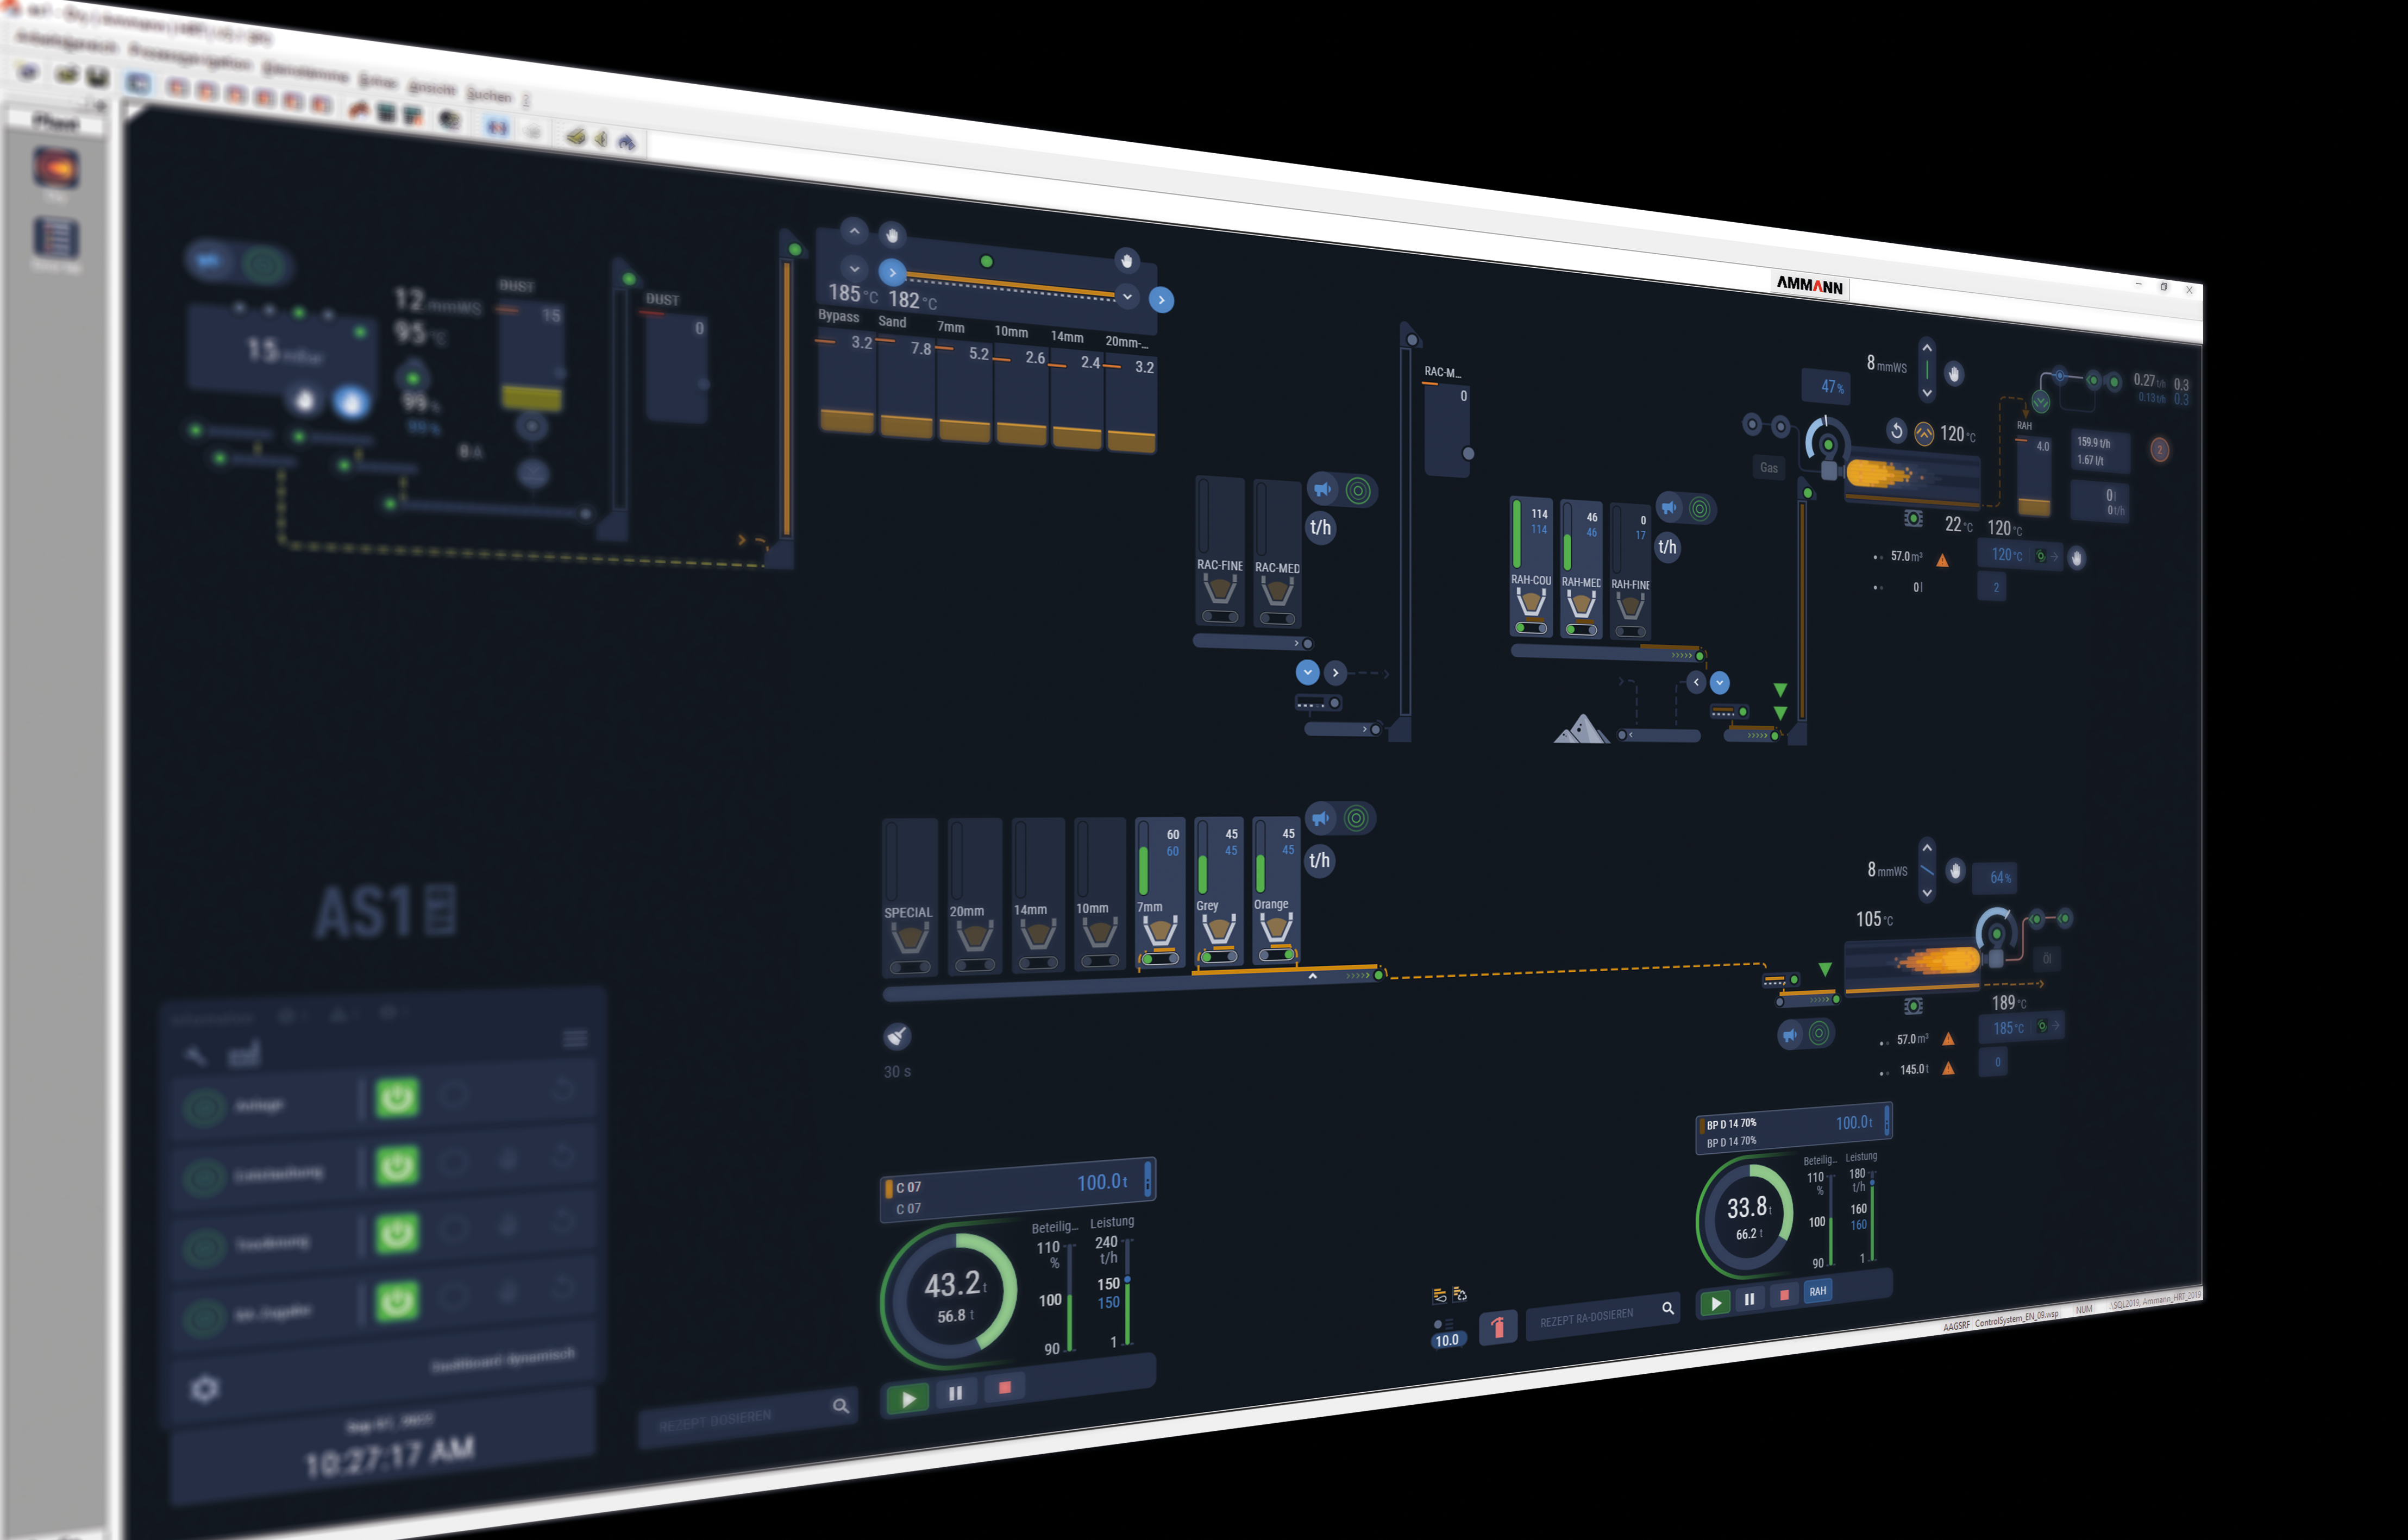The width and height of the screenshot is (2408, 1540).
Task: Click warning triangle next to 145.0 t
Action: (1948, 1068)
